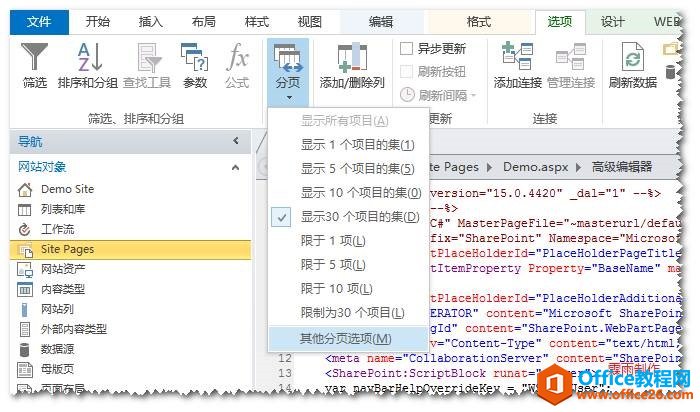The image size is (700, 412).
Task: Click the Data Sources (数据源) icon
Action: 25,350
